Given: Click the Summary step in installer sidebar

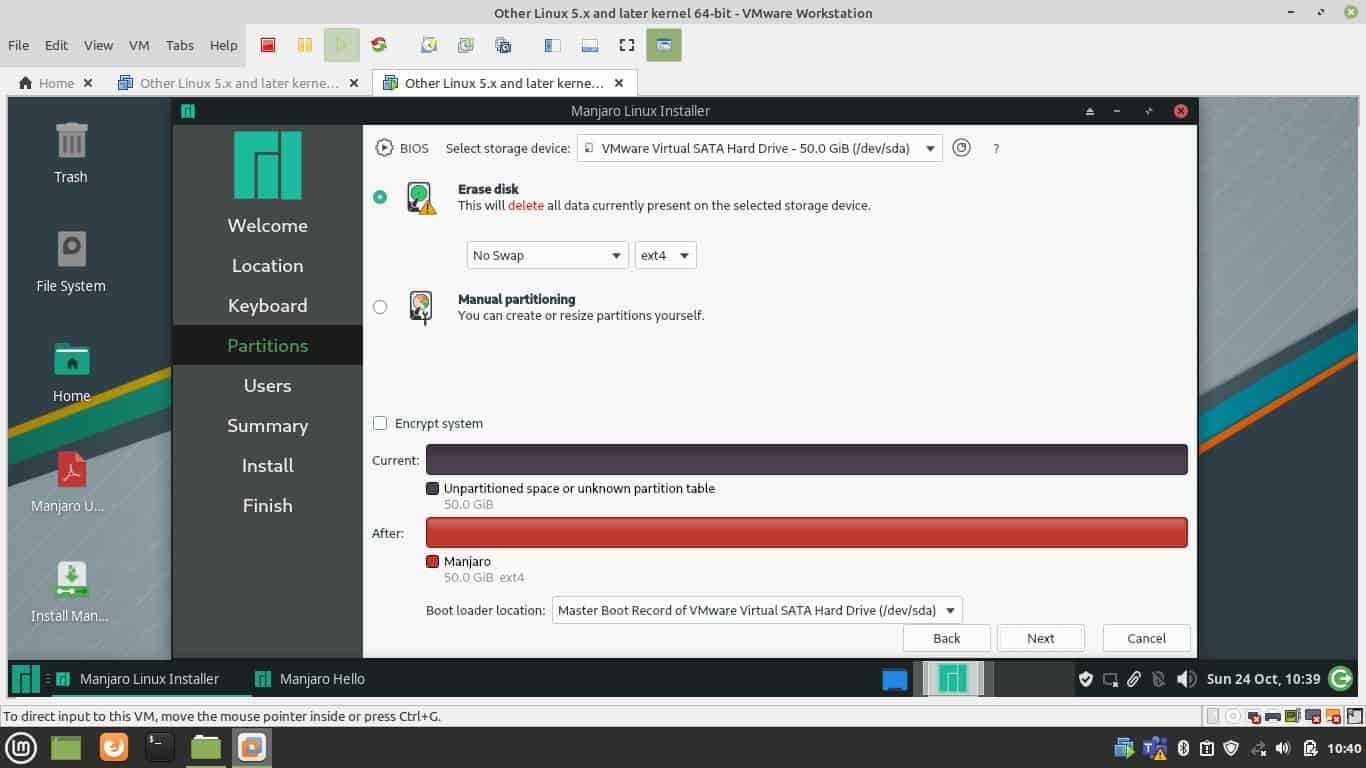Looking at the screenshot, I should 267,426.
